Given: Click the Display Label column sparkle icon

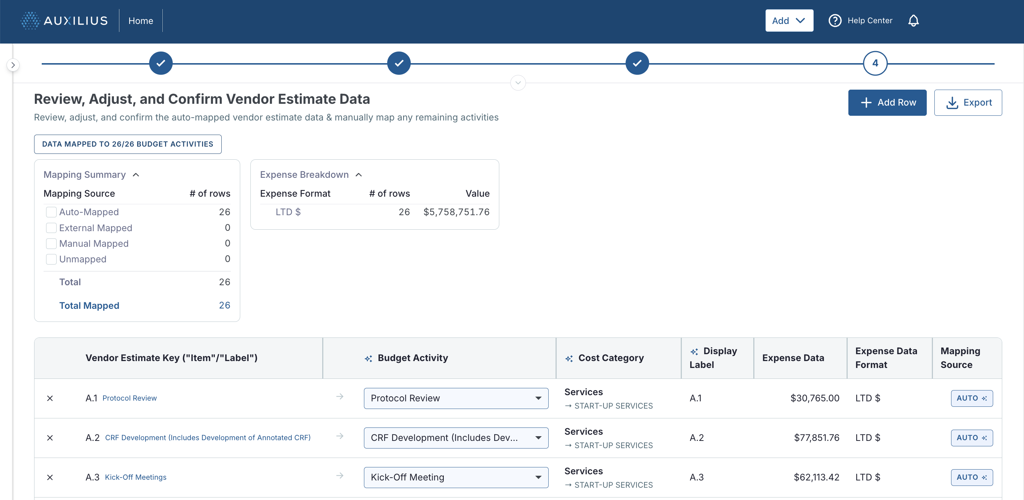Looking at the screenshot, I should [694, 351].
